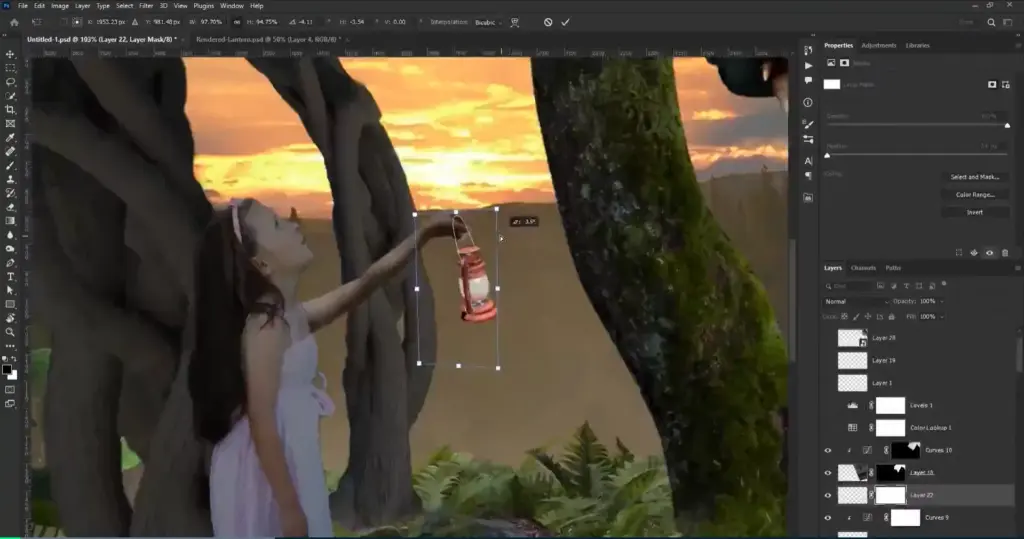Viewport: 1024px width, 539px height.
Task: Select the Brush tool
Action: (x=10, y=165)
